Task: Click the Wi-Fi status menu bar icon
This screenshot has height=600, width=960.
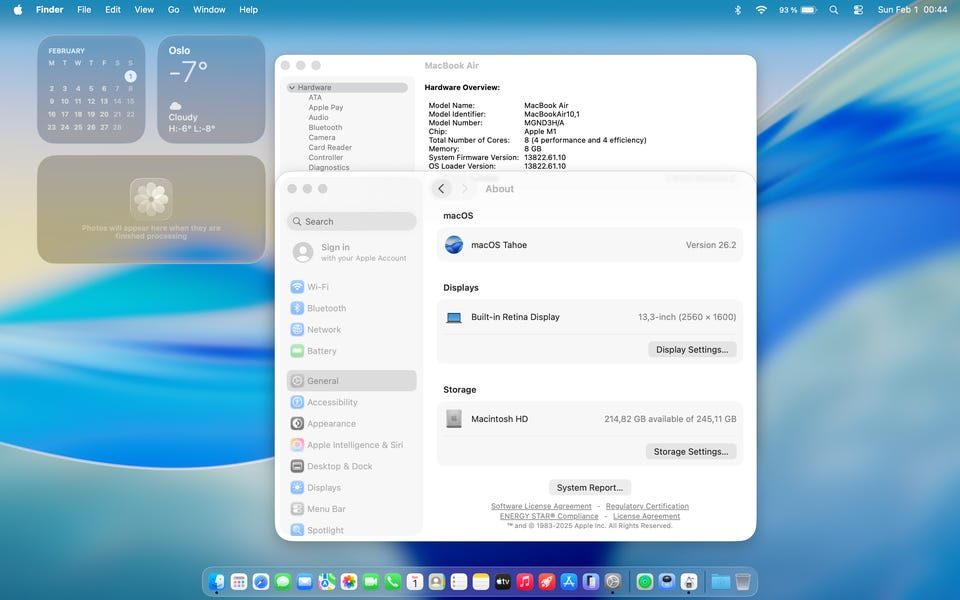Action: click(761, 10)
